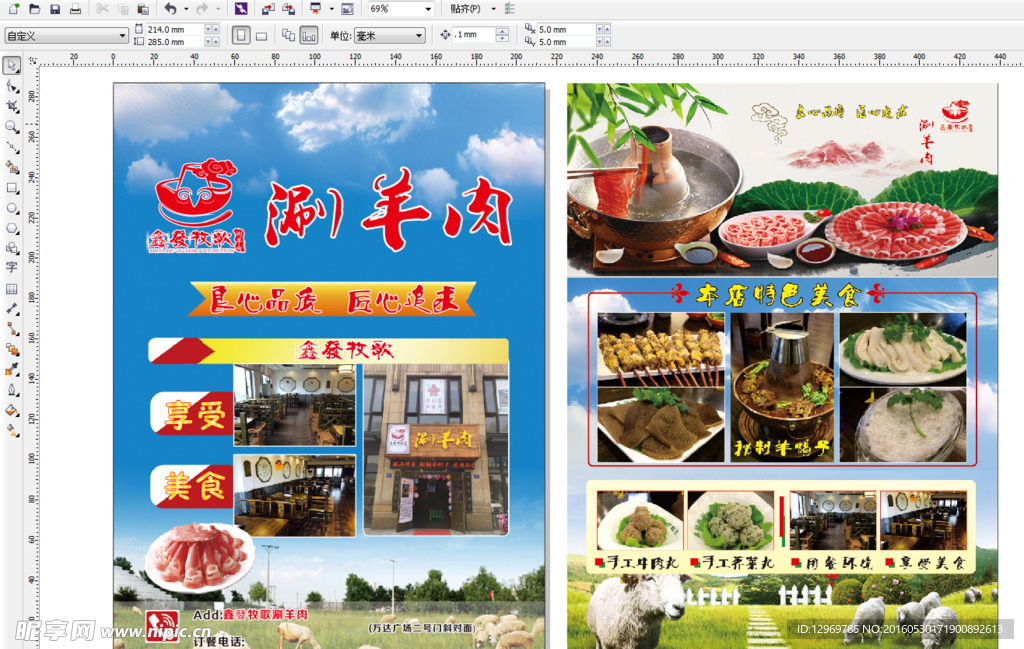The image size is (1024, 649).
Task: Select the Outline pen tool
Action: point(12,390)
